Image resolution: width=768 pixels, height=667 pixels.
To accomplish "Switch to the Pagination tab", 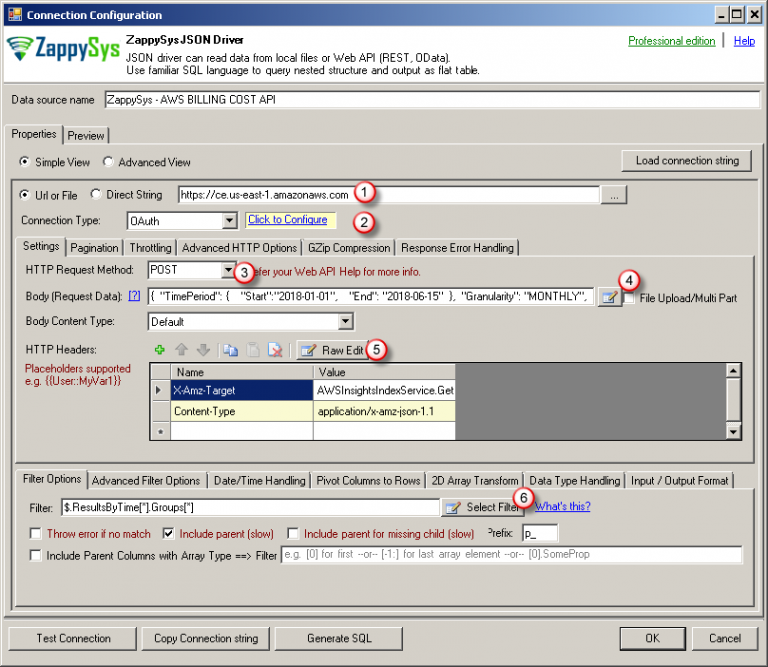I will (x=95, y=248).
